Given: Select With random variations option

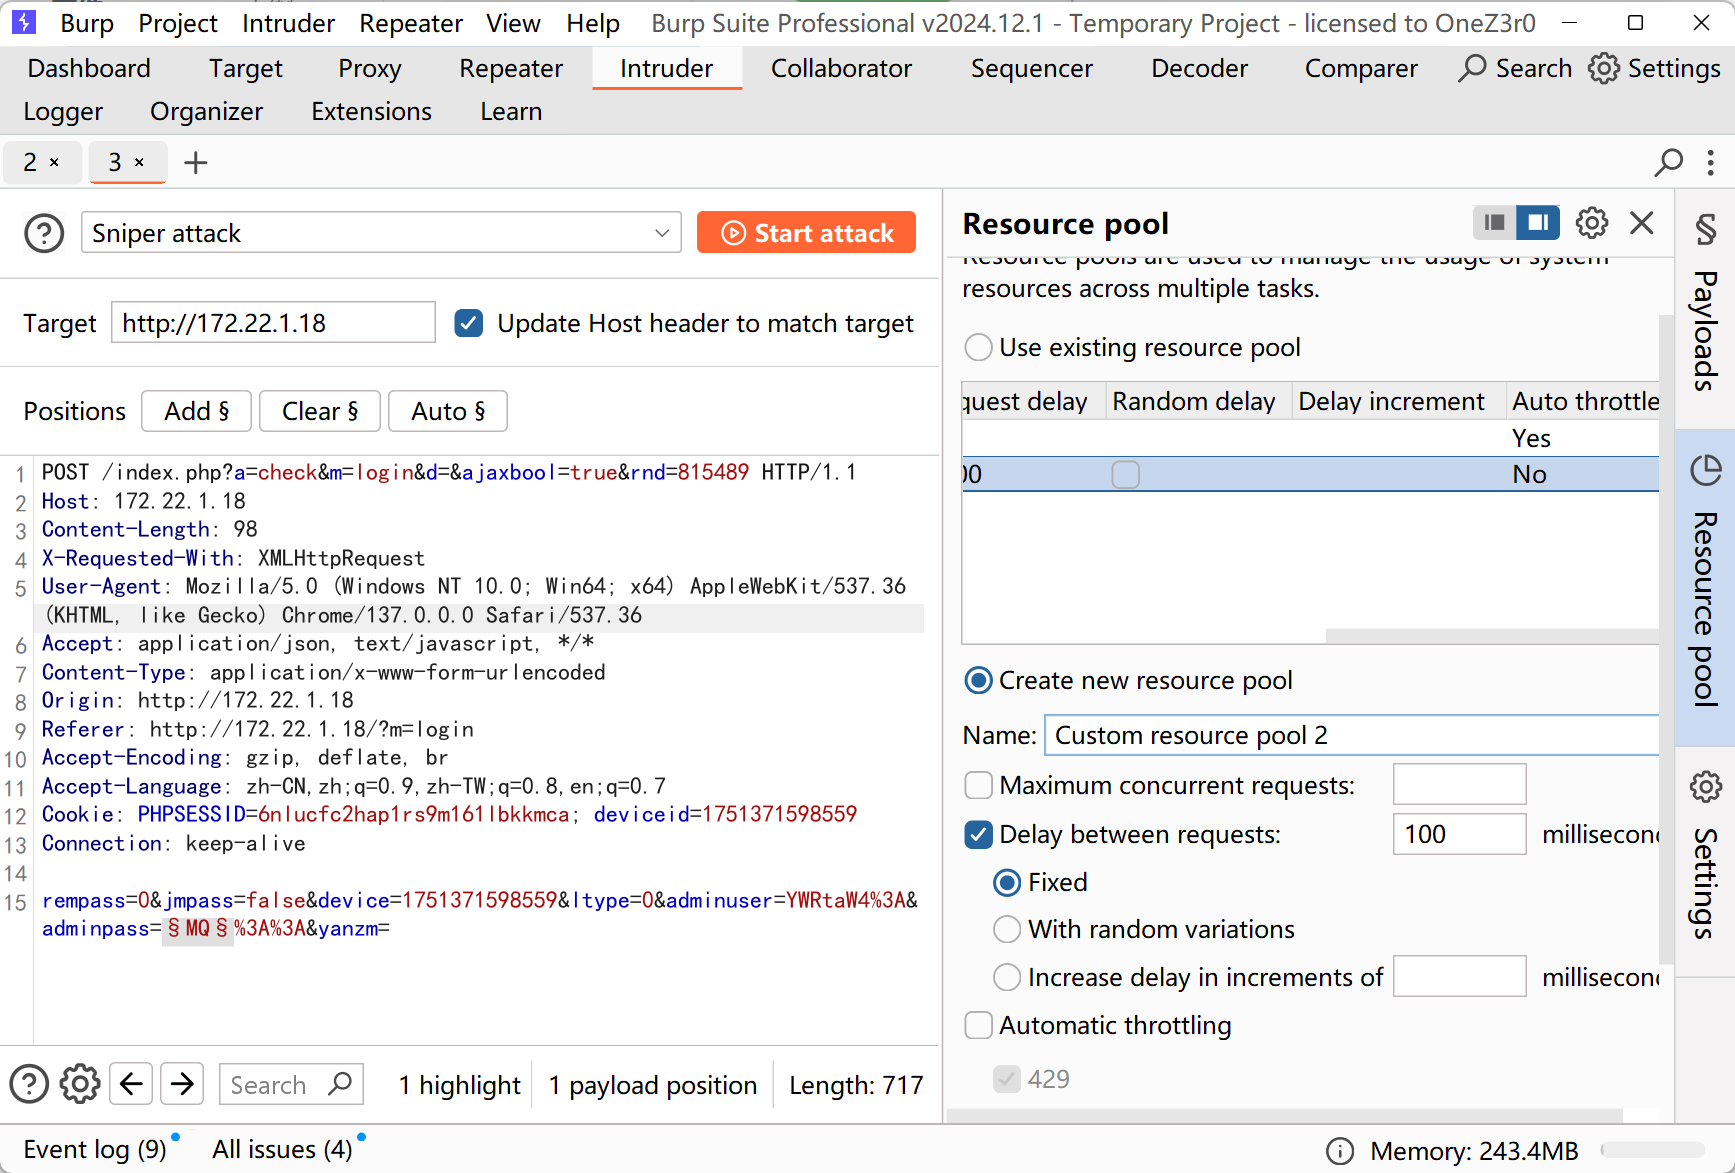Looking at the screenshot, I should point(1007,929).
